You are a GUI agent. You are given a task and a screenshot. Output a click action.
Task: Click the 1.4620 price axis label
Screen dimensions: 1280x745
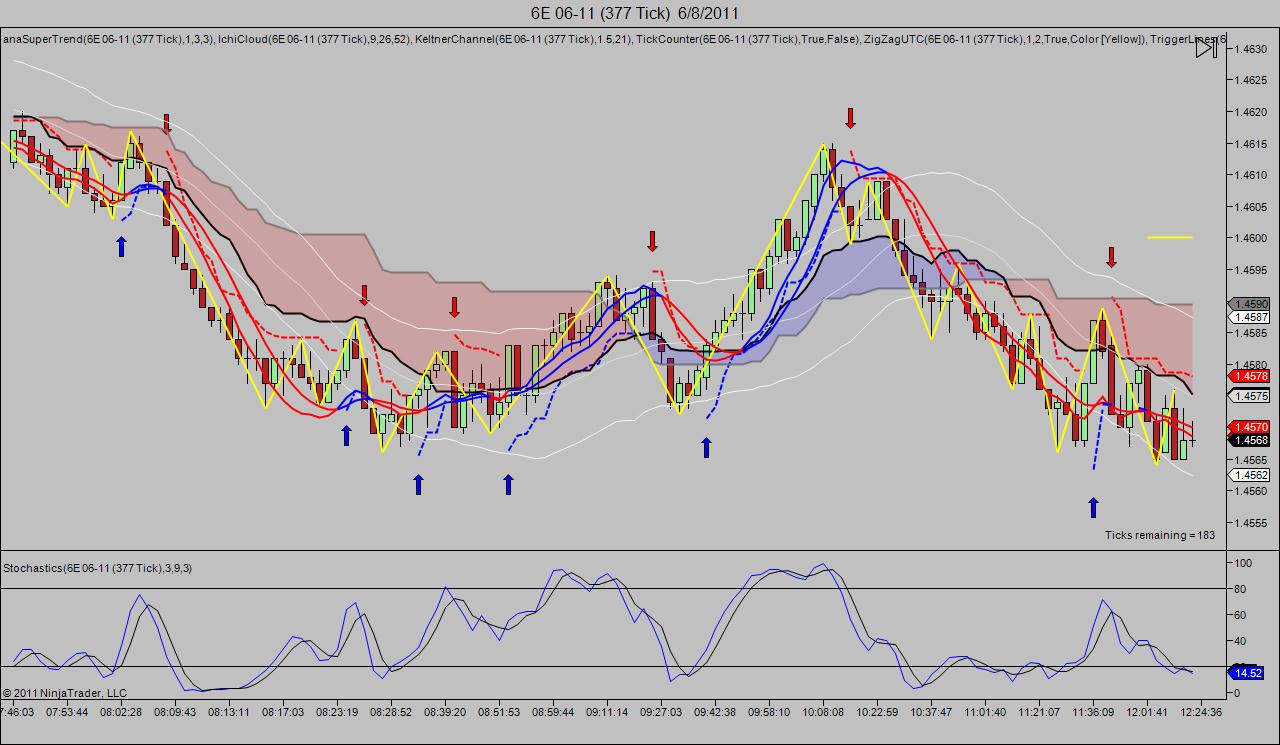tap(1251, 112)
